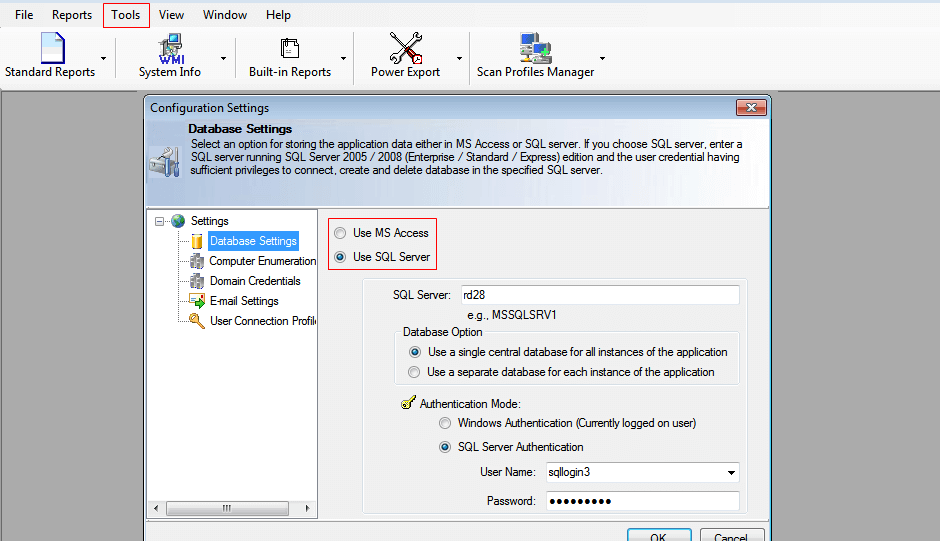Open the Scan Profiles Manager icon
This screenshot has width=940, height=541.
click(535, 48)
